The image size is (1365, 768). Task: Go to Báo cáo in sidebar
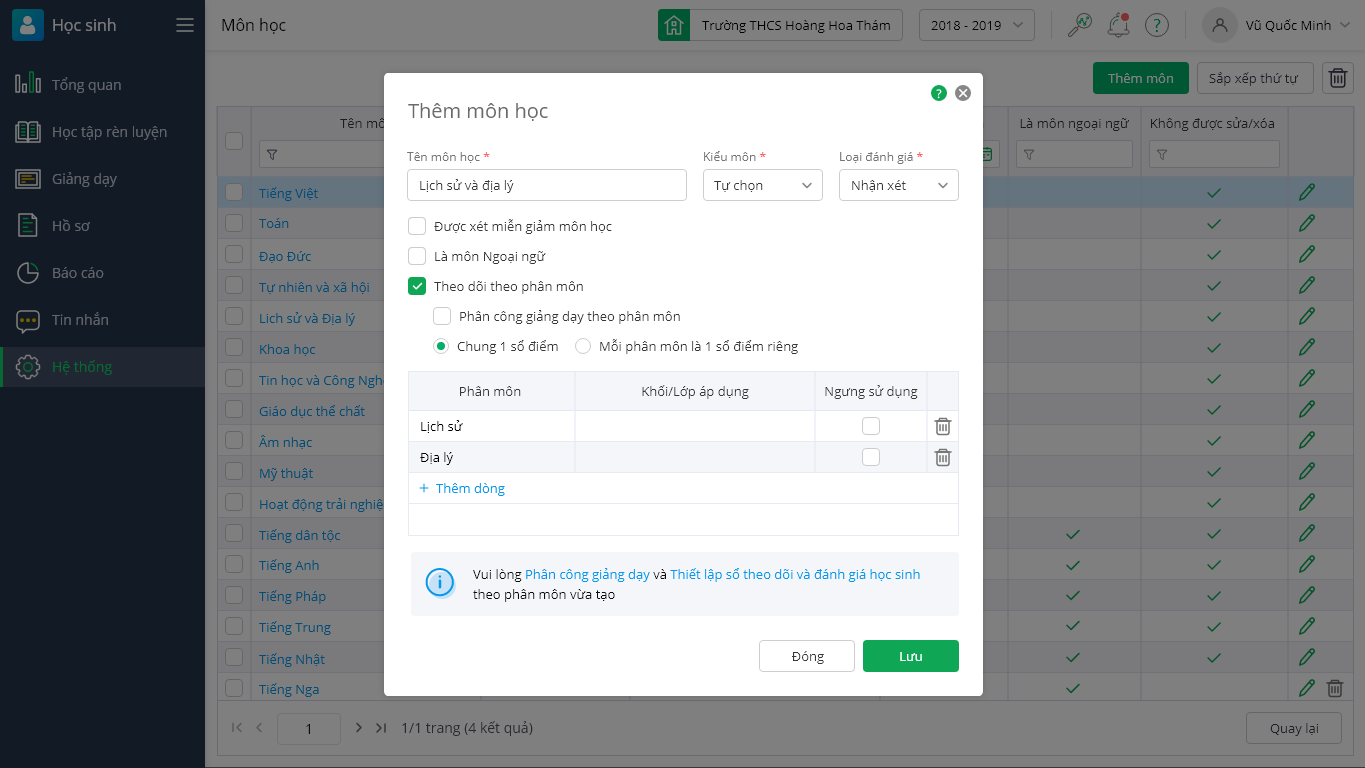click(x=78, y=273)
